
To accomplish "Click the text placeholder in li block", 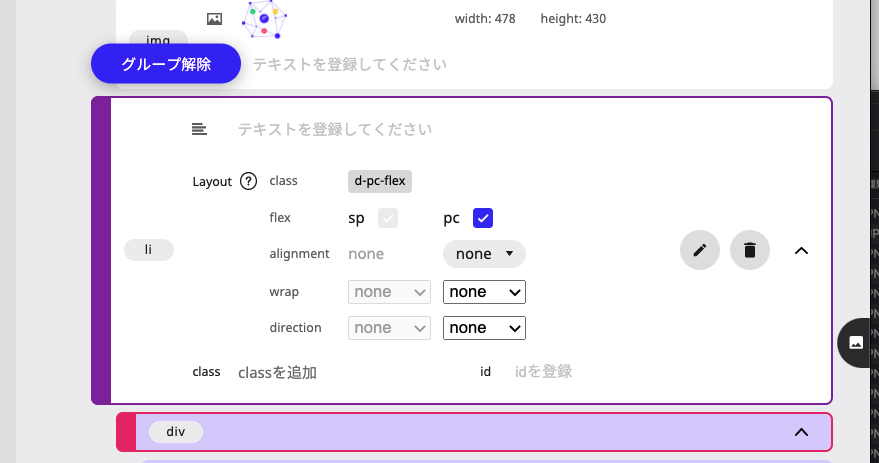I will tap(335, 129).
